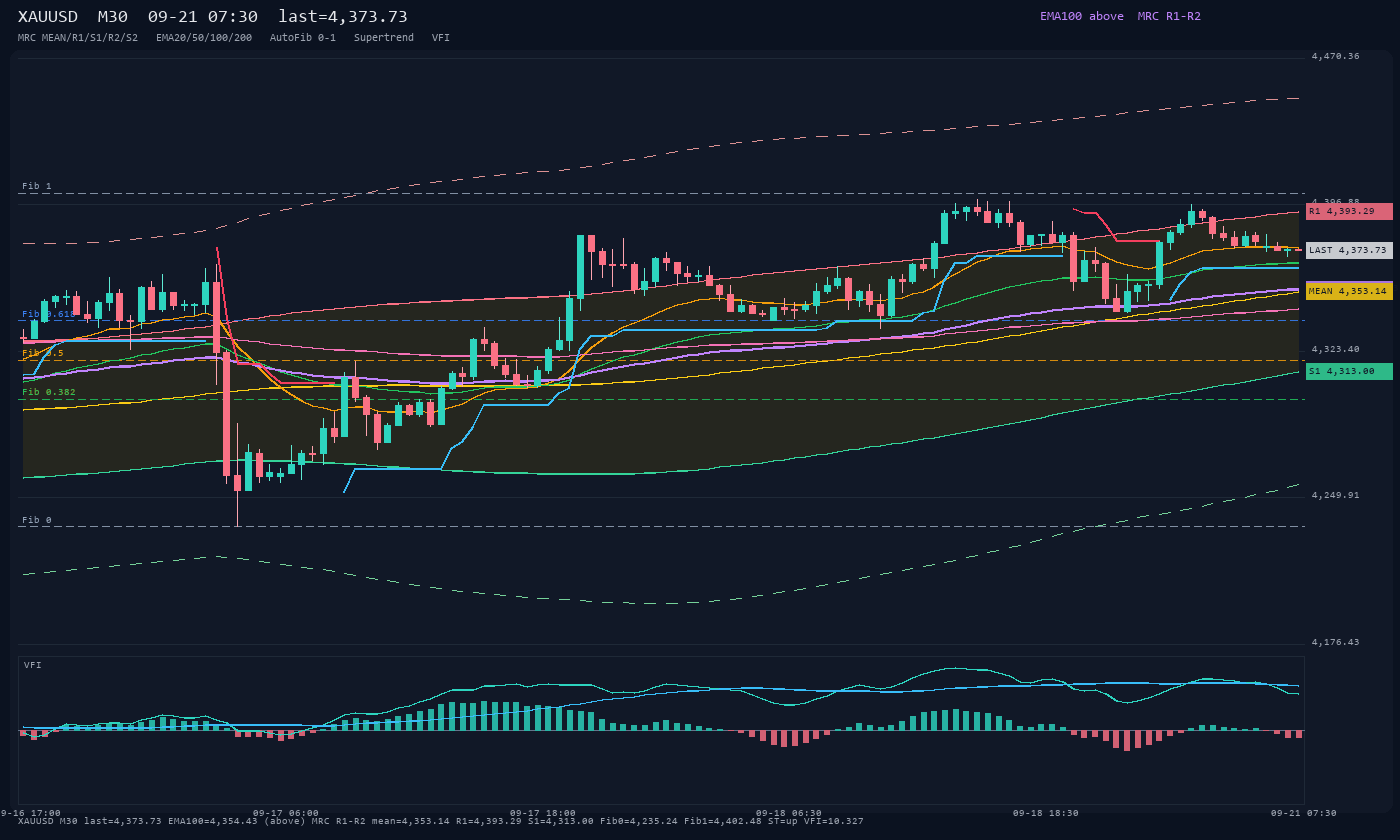Click the Fib 1 level label
Screen dimensions: 1400x840
pos(37,186)
